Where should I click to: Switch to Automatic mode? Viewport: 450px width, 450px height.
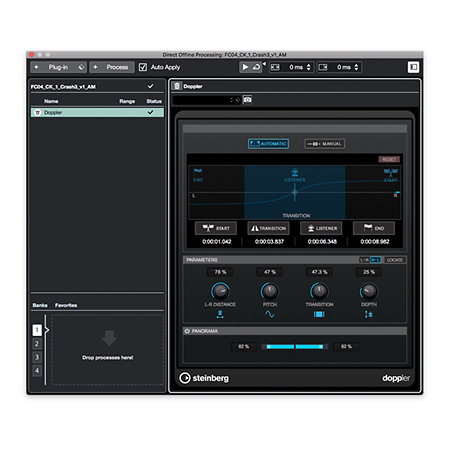click(x=268, y=144)
